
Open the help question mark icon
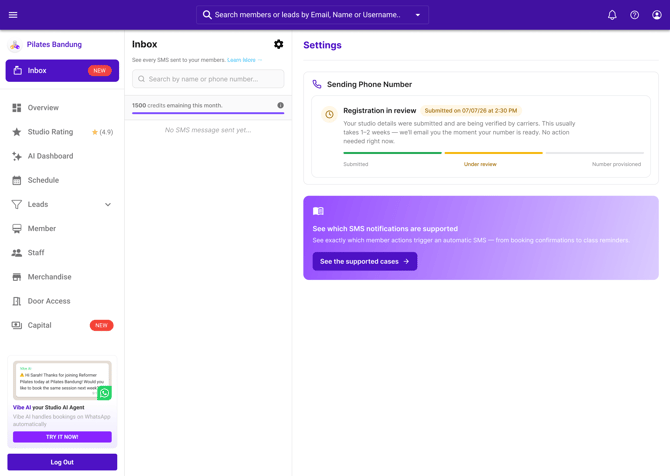point(634,15)
